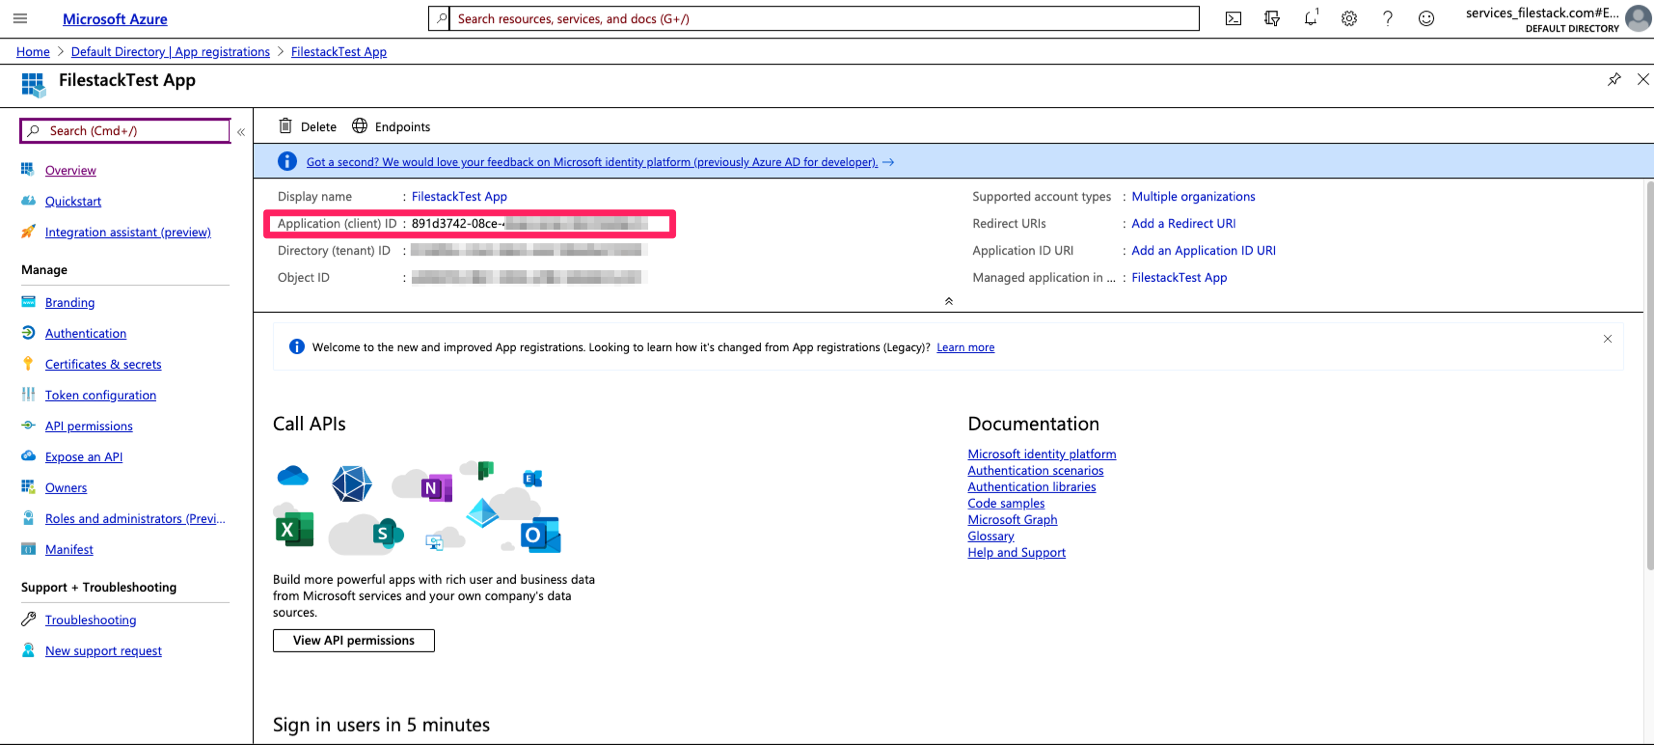Open the directory and subscription filter icon
Image resolution: width=1654 pixels, height=745 pixels.
pos(1272,18)
